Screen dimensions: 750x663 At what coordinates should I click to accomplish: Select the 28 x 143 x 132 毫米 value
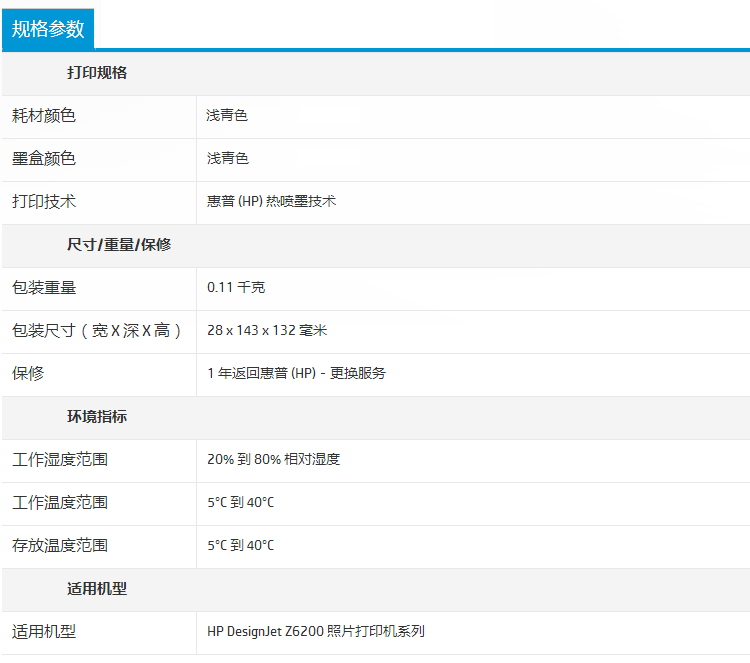click(x=267, y=331)
